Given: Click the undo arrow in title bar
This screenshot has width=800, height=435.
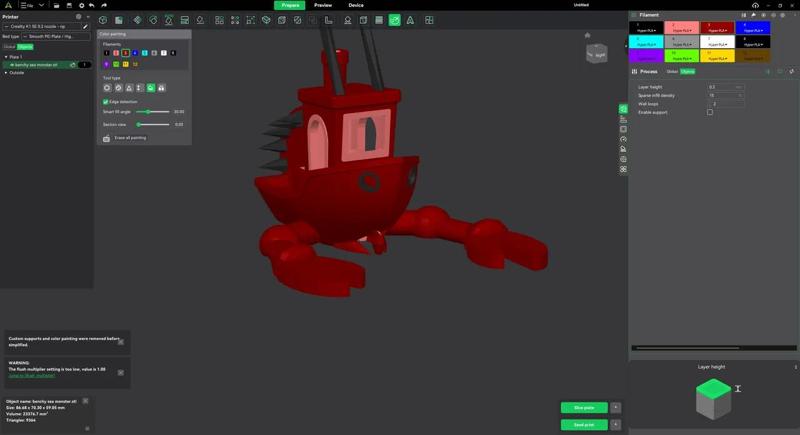Looking at the screenshot, I should click(92, 5).
